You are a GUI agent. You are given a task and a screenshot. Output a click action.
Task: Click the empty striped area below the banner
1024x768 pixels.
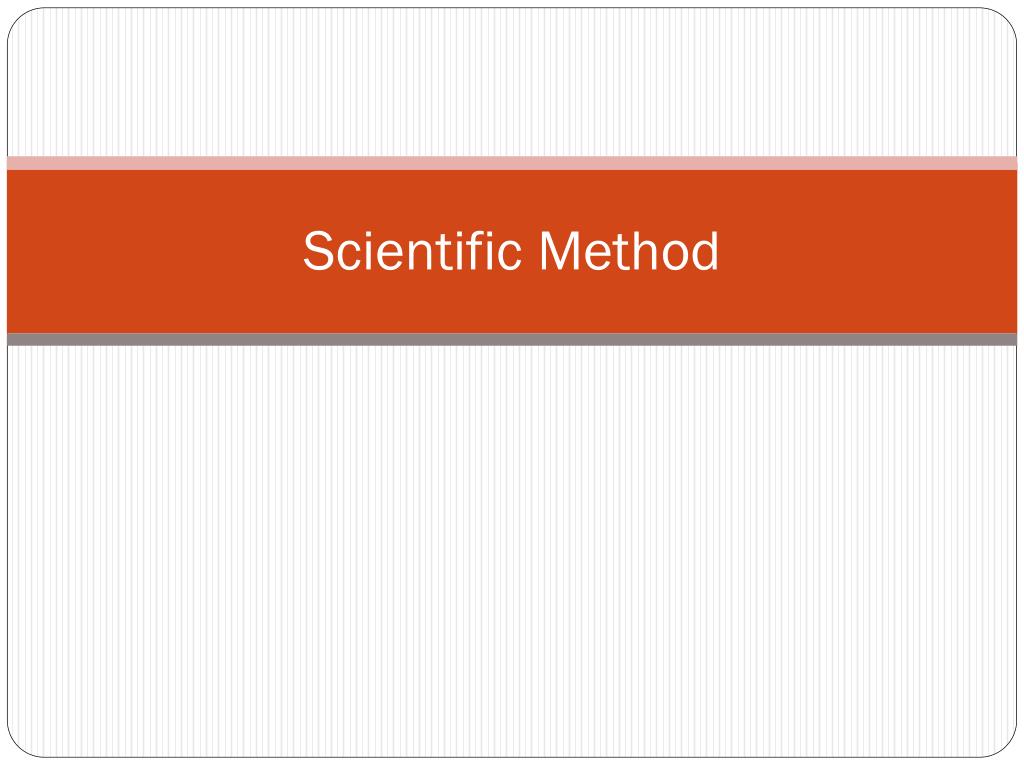(512, 550)
